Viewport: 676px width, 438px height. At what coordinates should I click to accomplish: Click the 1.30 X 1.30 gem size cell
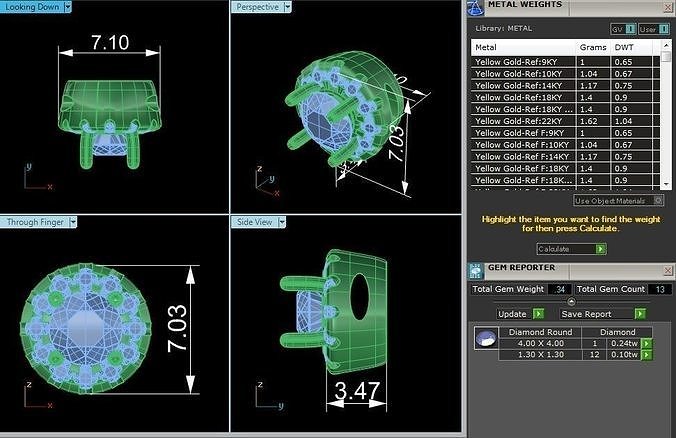tap(540, 355)
